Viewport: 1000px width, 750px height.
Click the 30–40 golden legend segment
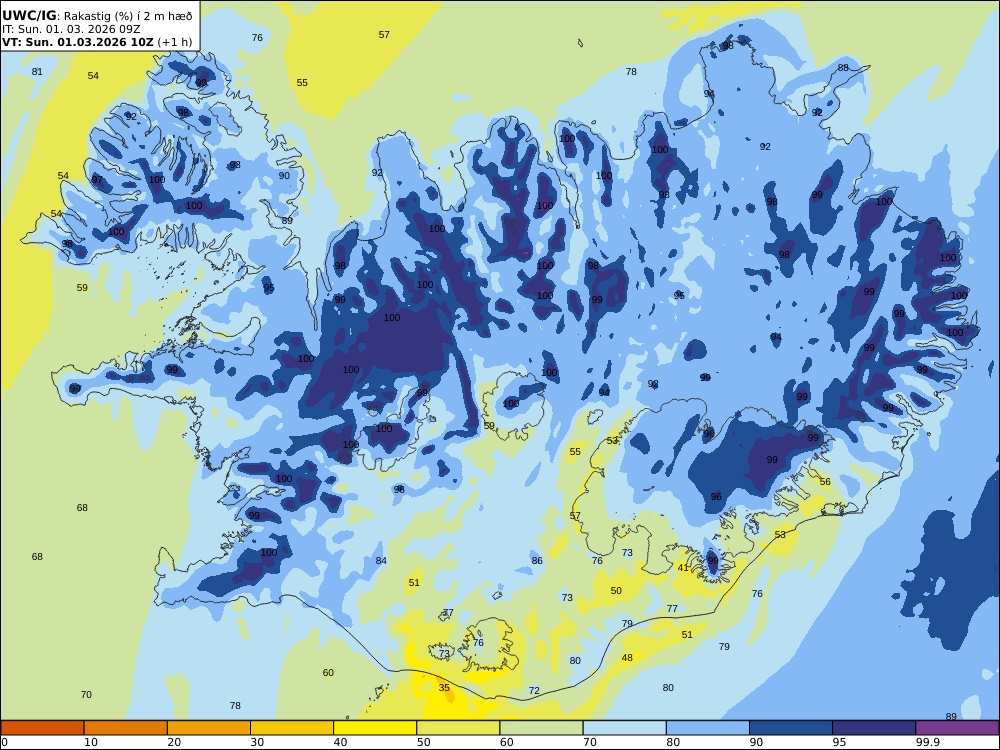click(292, 728)
